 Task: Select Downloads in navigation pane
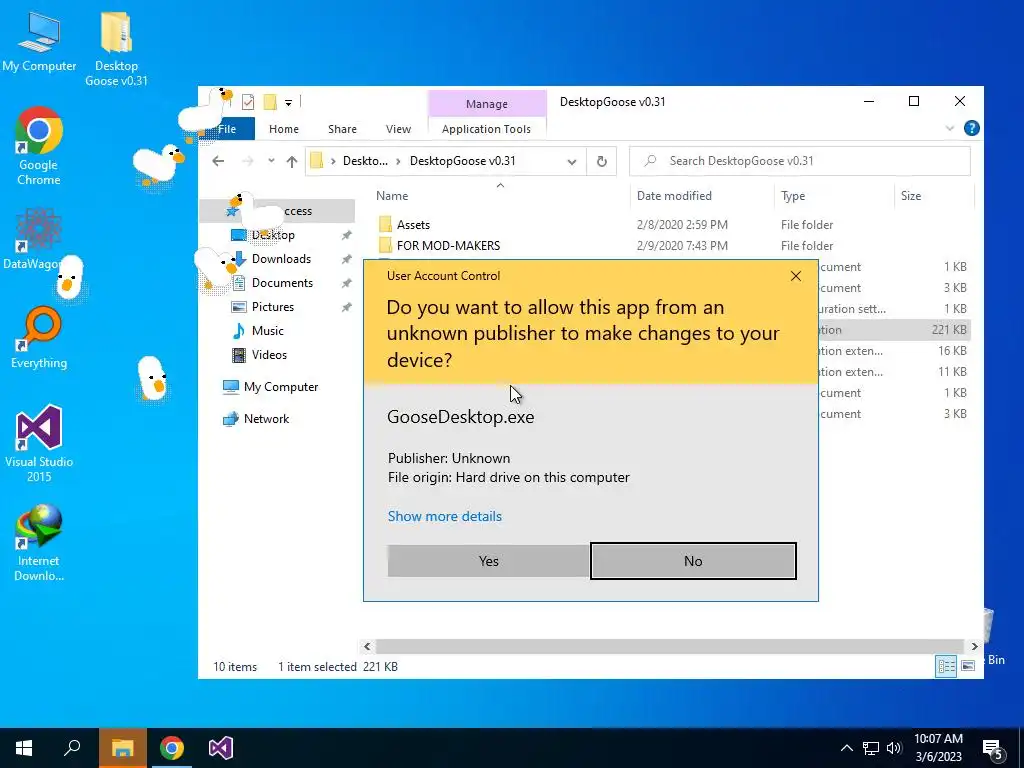coord(281,259)
